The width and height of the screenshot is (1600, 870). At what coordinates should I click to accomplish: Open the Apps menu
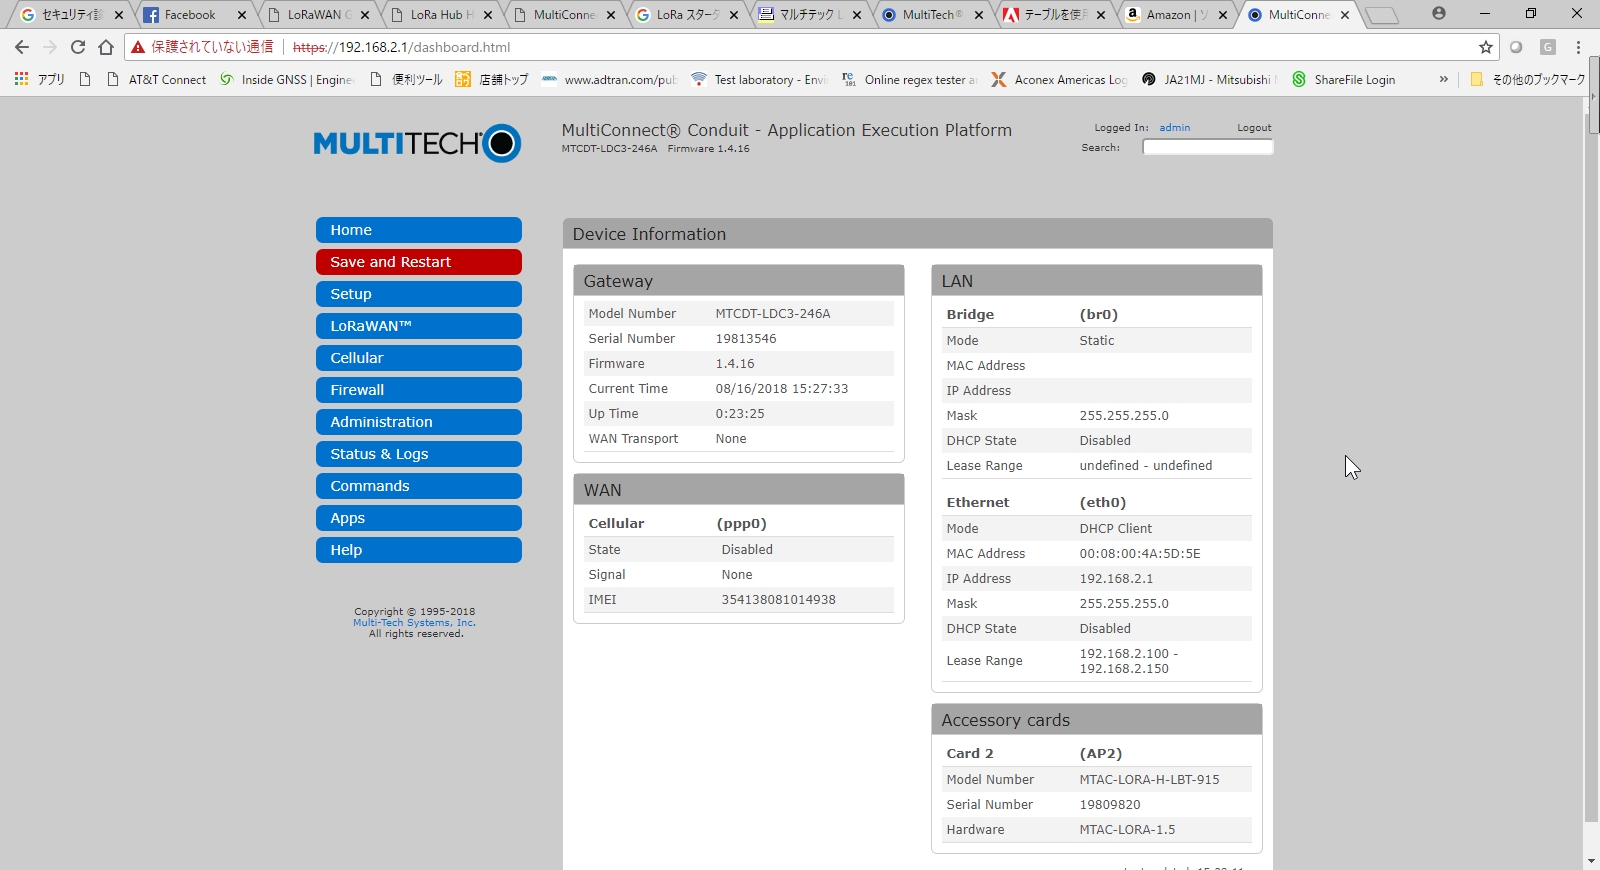418,518
